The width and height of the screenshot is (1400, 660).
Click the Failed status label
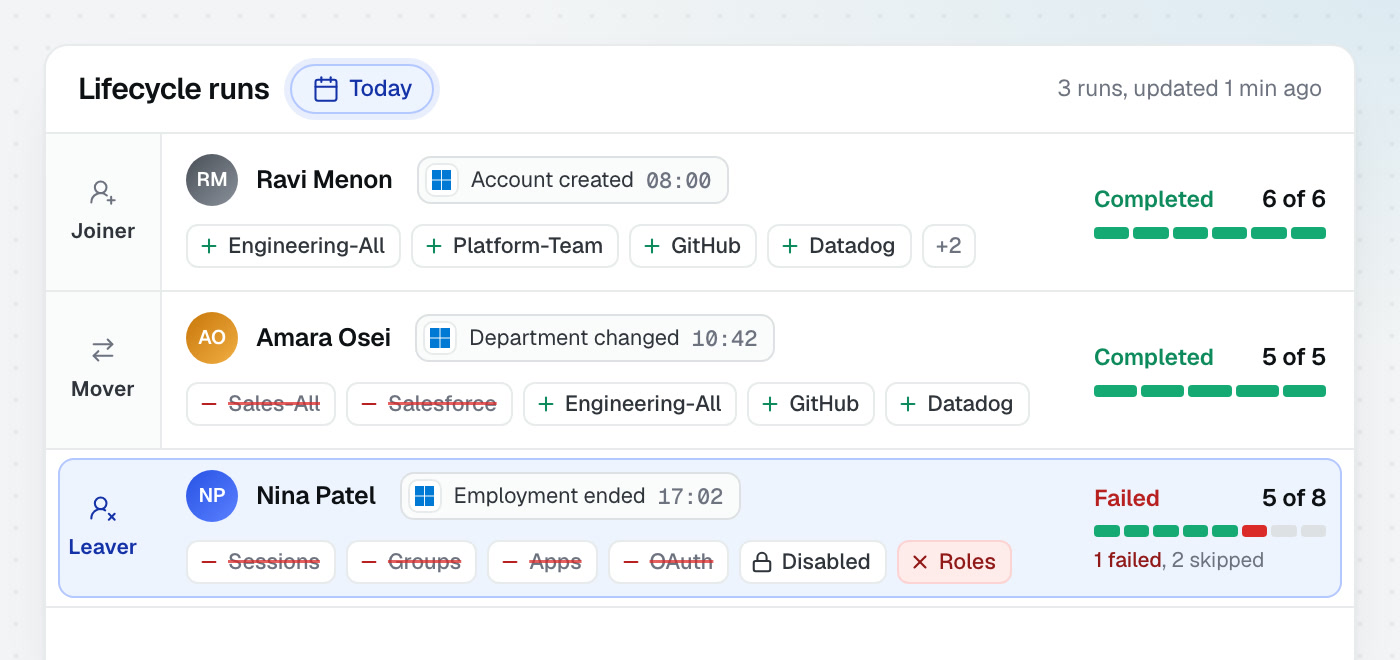tap(1127, 498)
